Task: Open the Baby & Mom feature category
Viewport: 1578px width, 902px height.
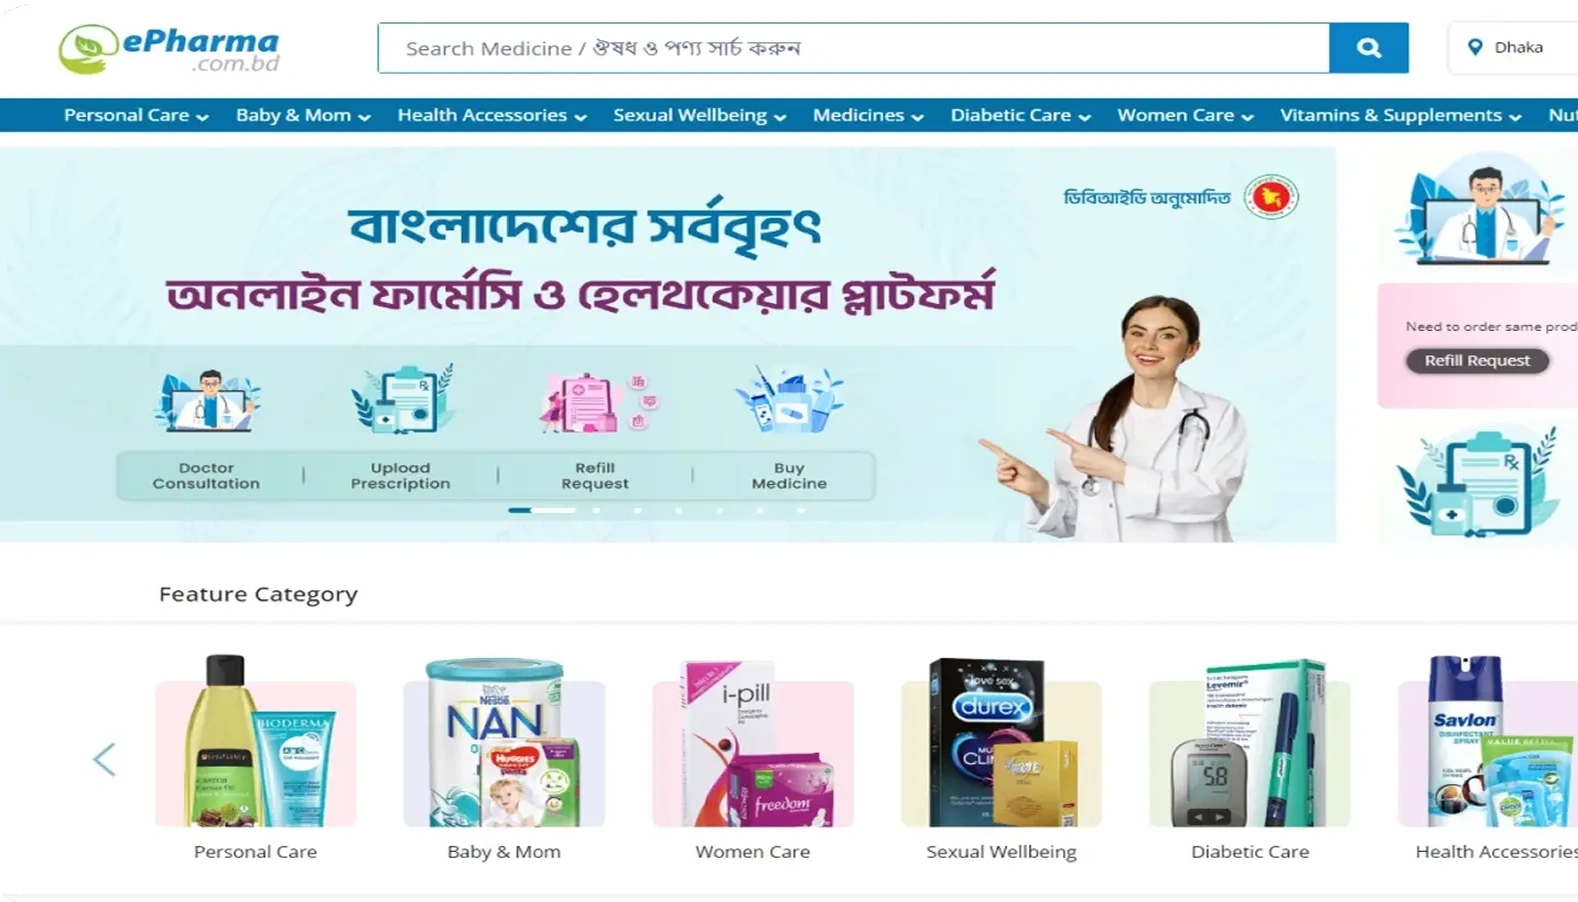Action: click(504, 758)
